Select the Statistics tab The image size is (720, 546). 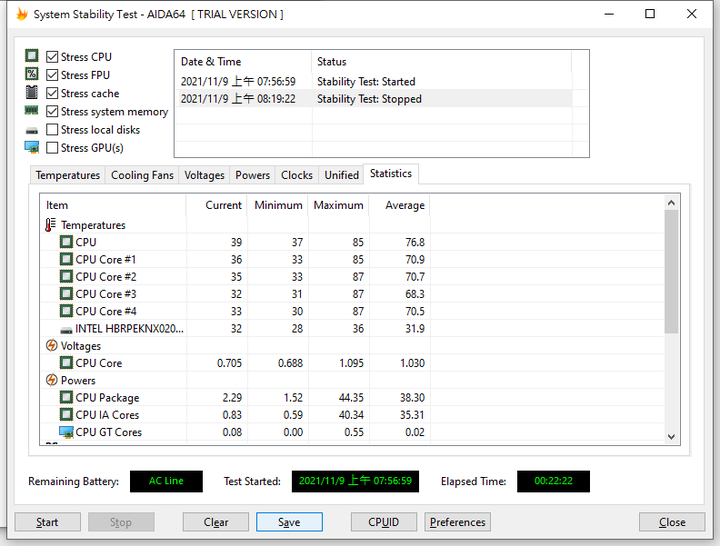391,174
